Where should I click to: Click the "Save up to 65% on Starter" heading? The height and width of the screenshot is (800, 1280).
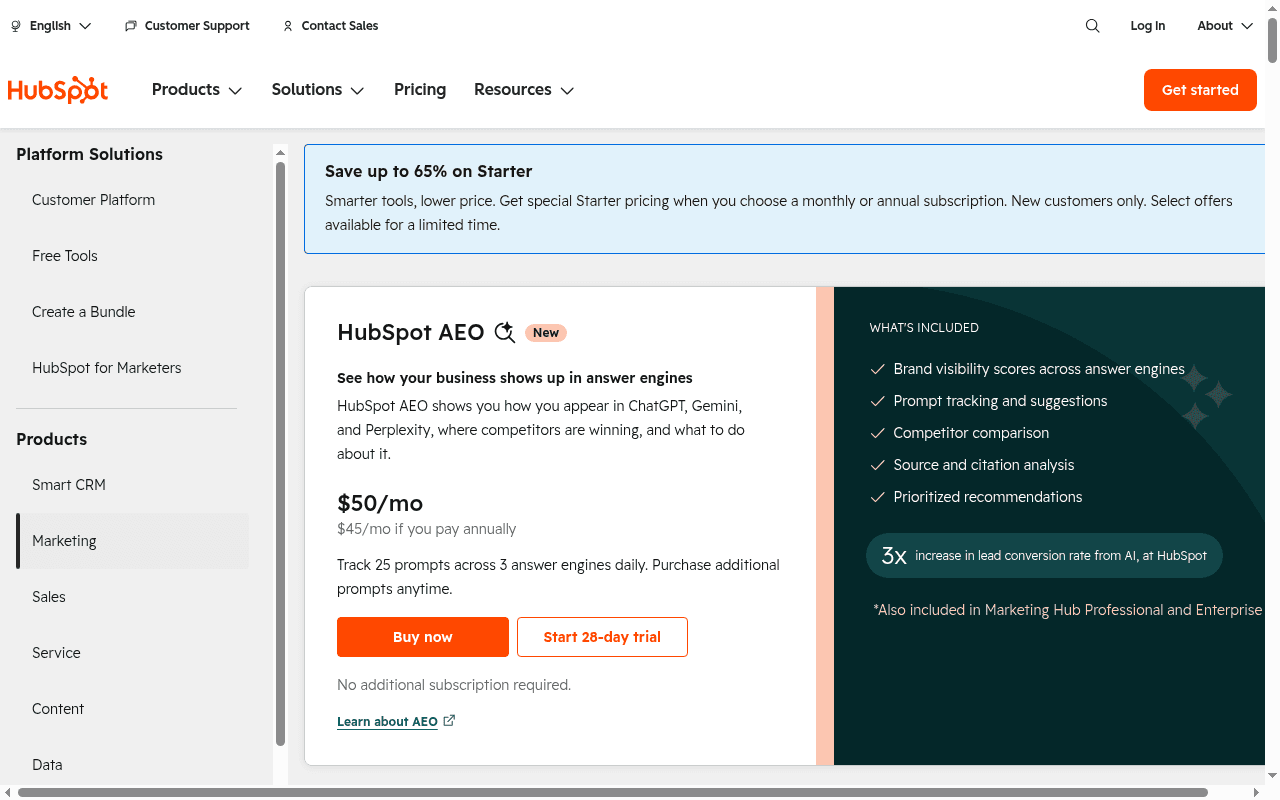429,171
